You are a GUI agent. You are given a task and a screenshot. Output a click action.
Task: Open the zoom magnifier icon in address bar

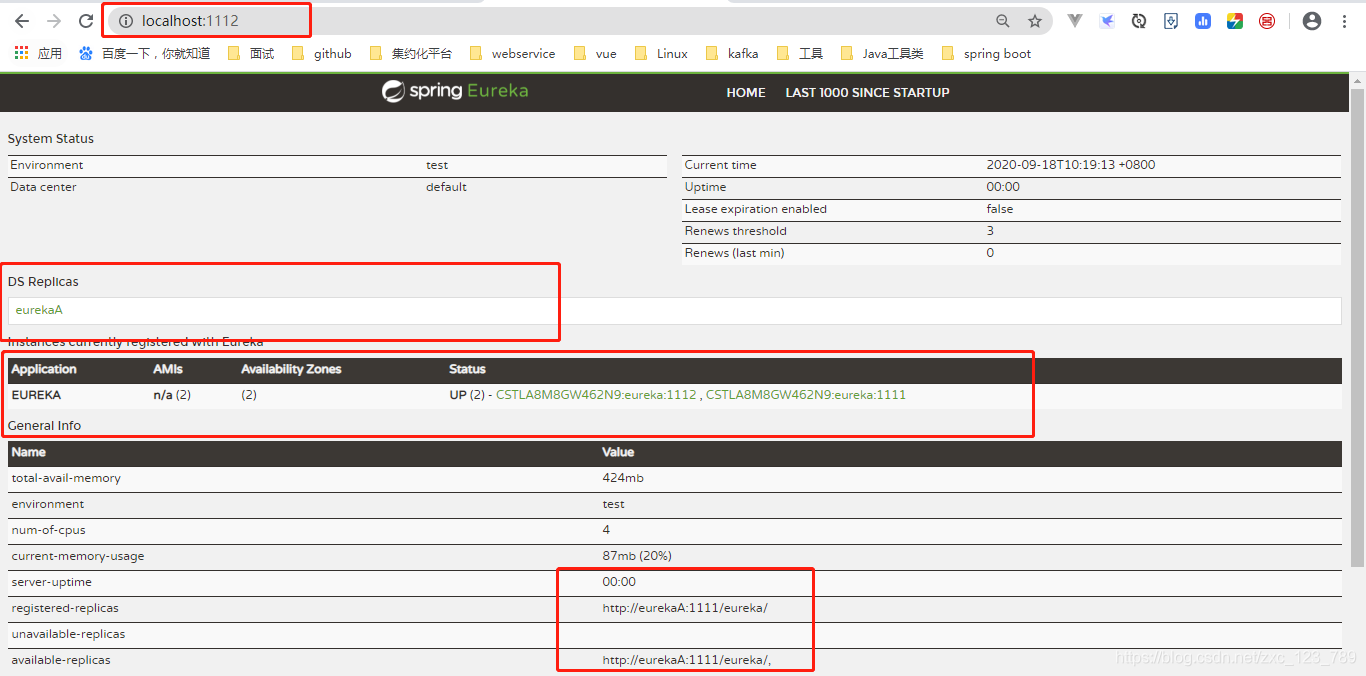click(1003, 21)
